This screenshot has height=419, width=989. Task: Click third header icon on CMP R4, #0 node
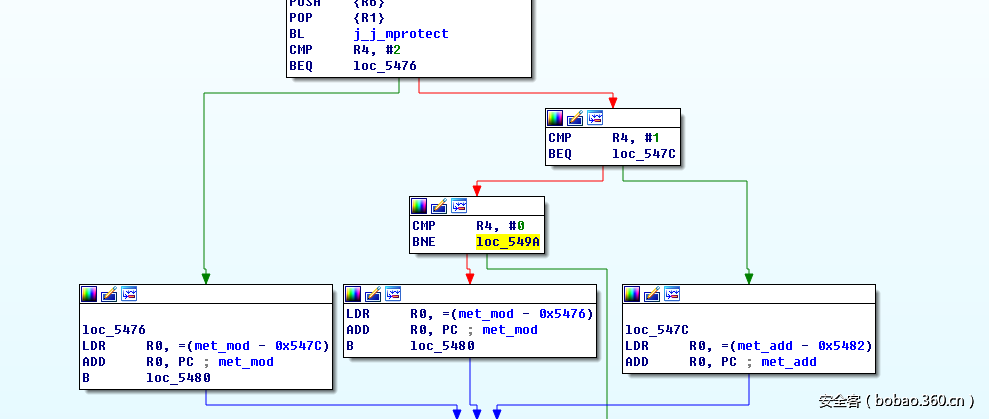click(x=459, y=206)
